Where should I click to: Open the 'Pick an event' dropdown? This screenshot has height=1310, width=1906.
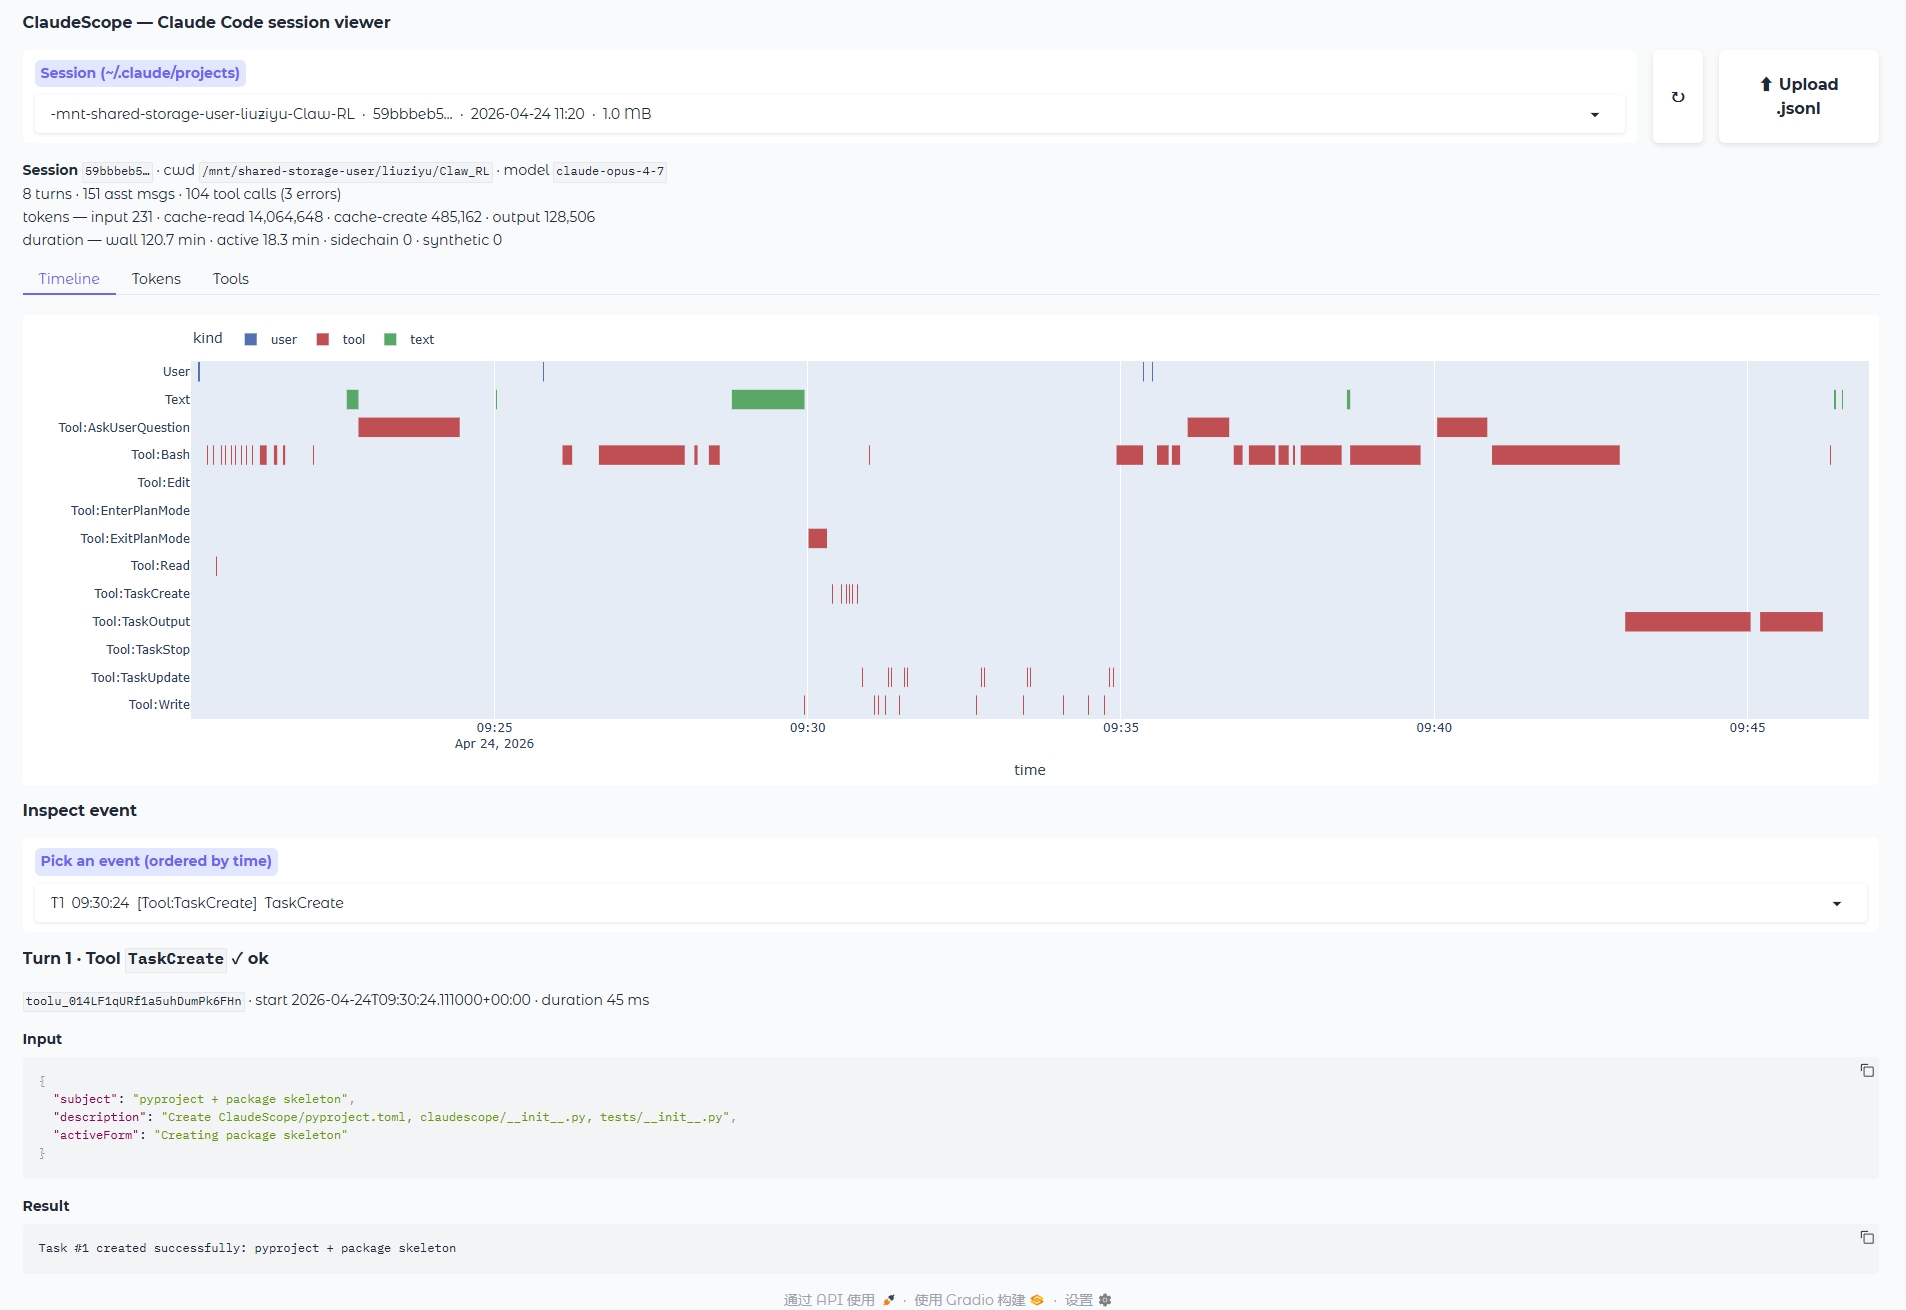[1838, 902]
